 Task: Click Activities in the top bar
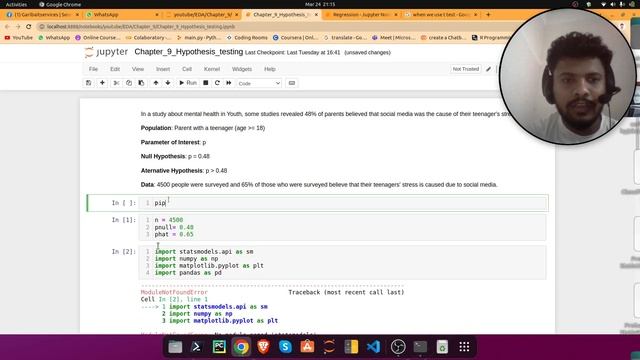click(x=16, y=4)
